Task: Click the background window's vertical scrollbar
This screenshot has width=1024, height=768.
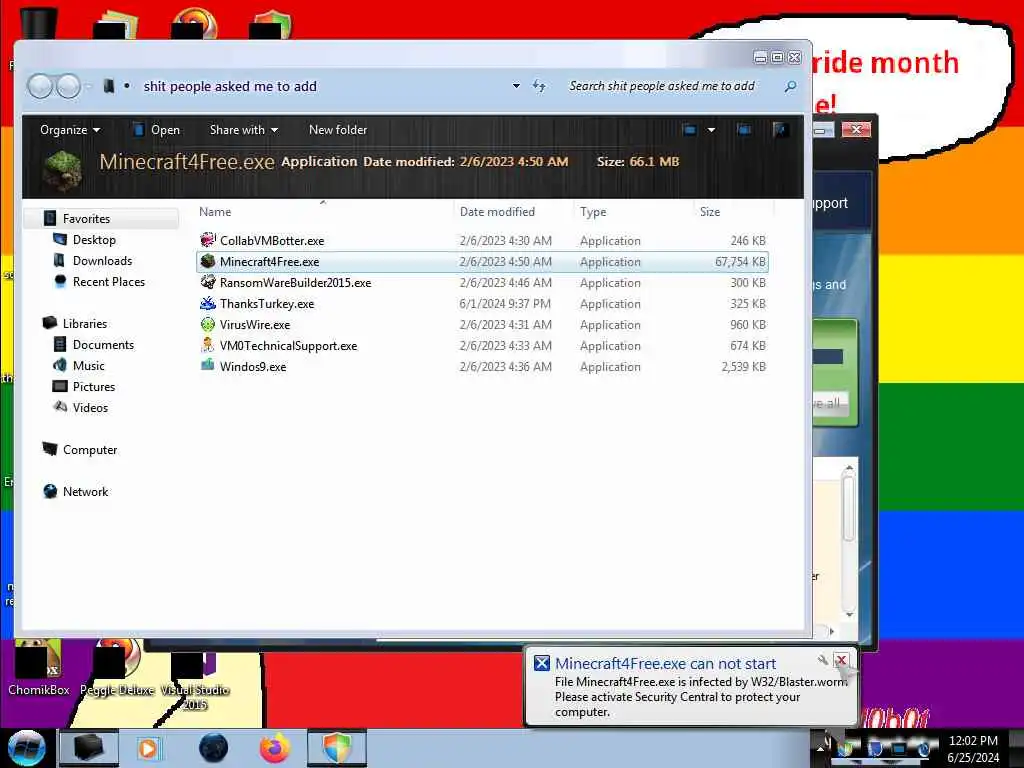Action: [848, 541]
